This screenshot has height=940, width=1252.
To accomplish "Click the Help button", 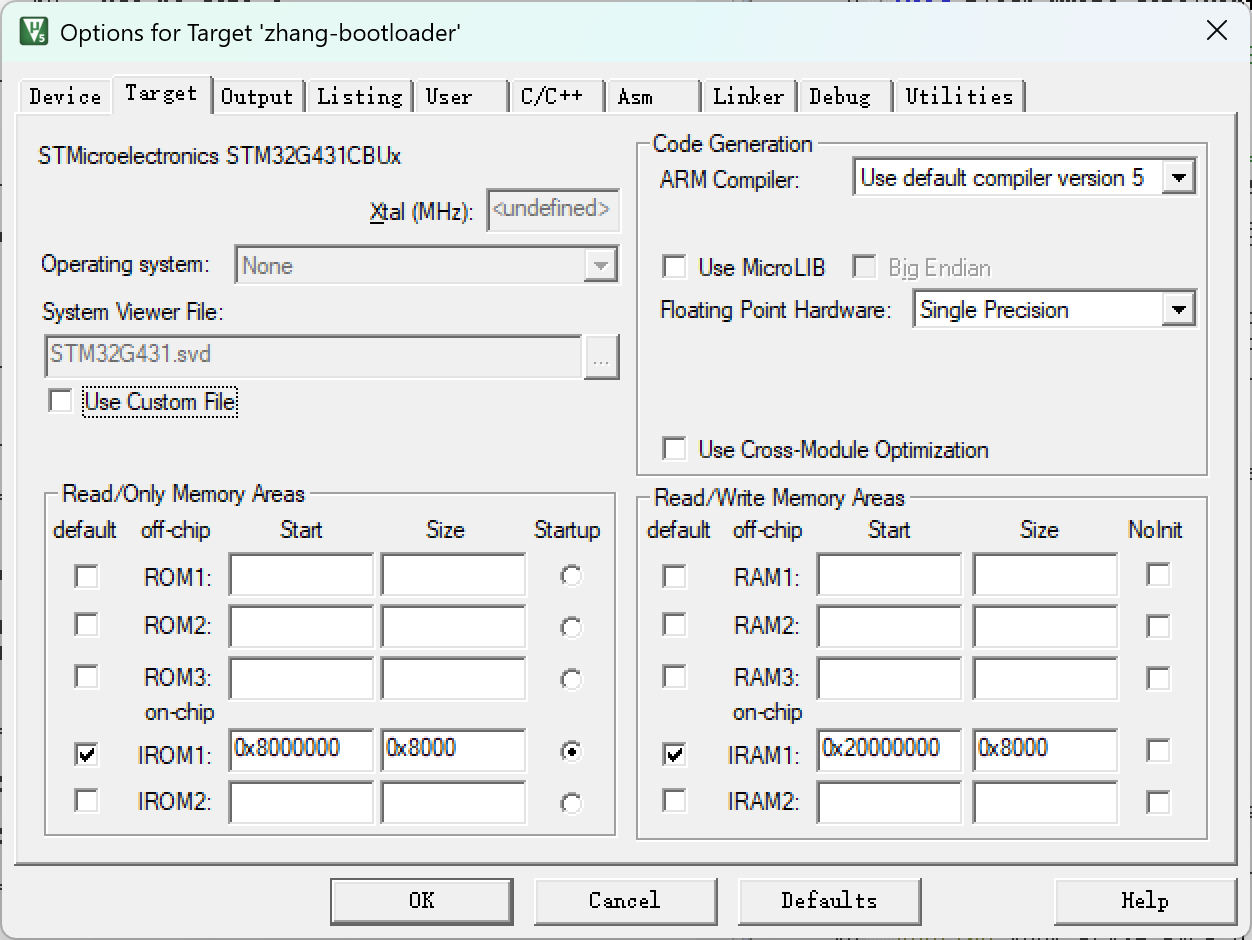I will pos(1145,901).
